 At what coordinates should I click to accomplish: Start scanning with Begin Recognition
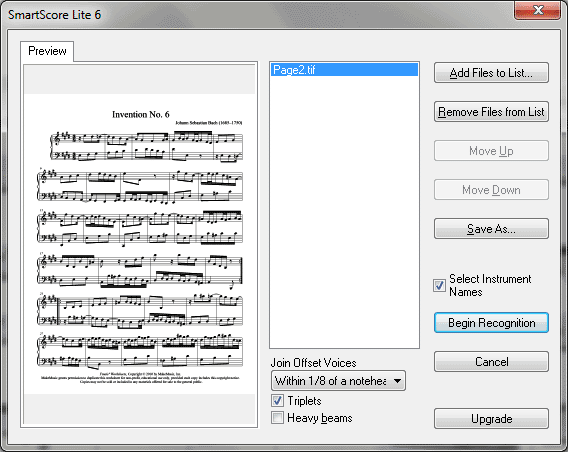[491, 322]
